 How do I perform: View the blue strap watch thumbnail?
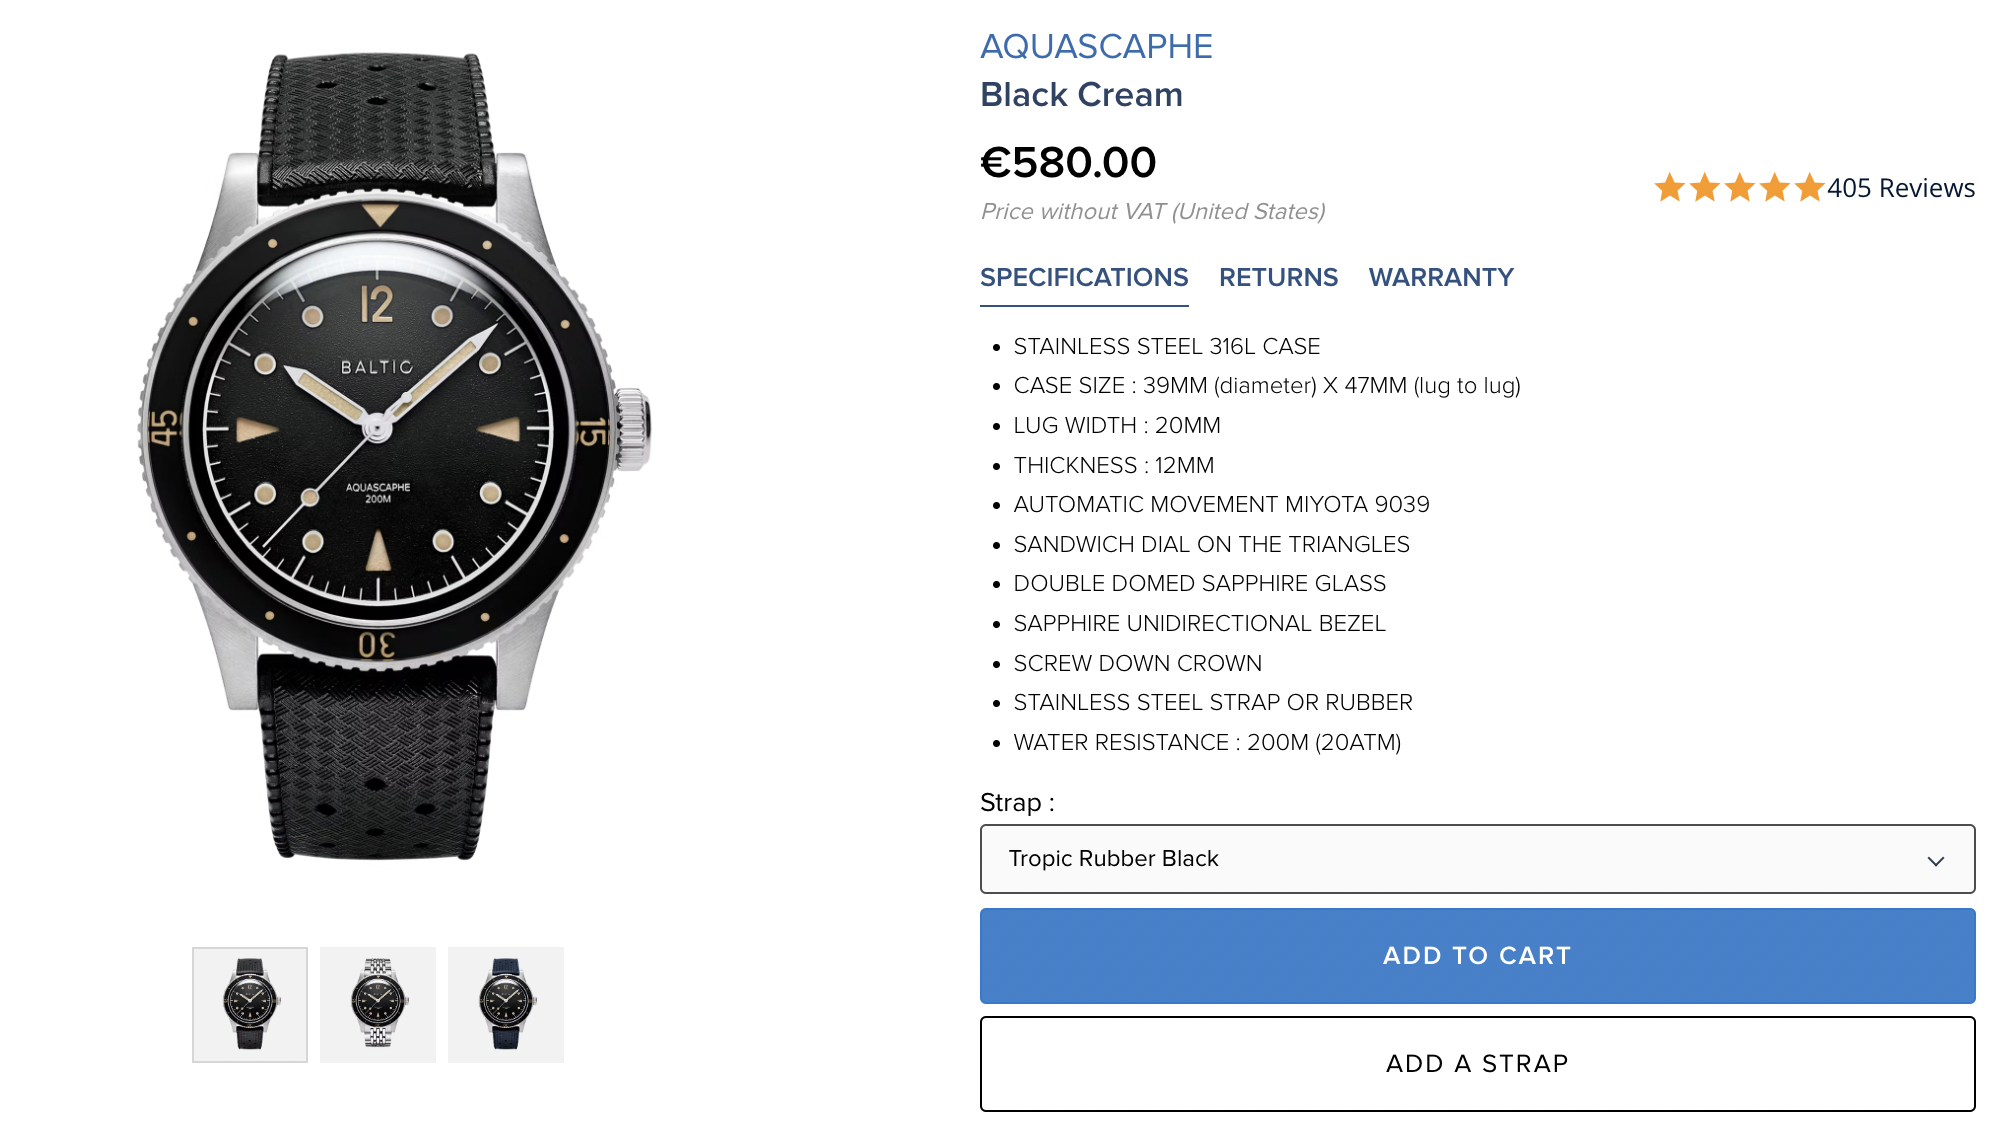[x=506, y=1004]
